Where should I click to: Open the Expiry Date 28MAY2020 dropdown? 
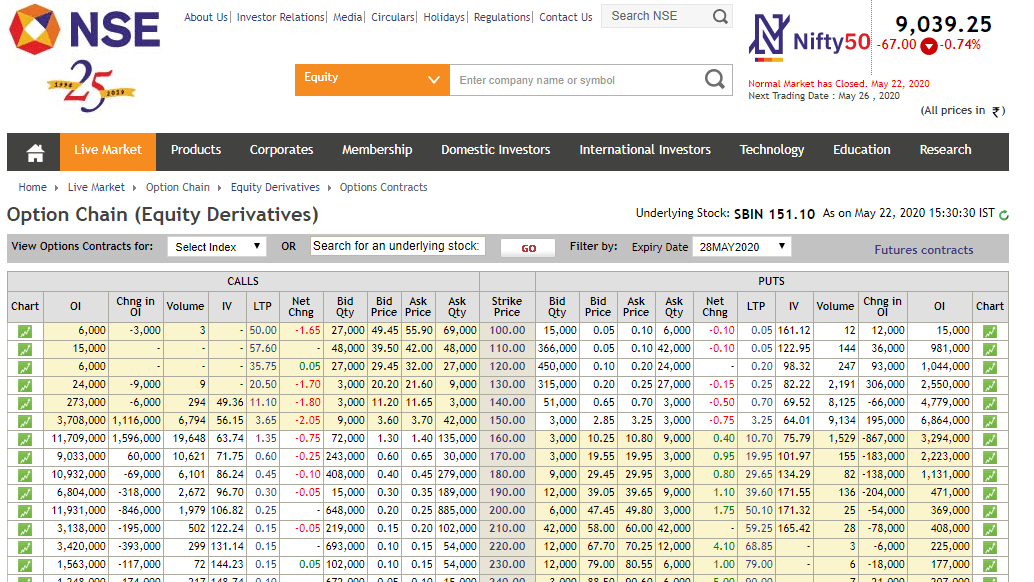click(738, 246)
